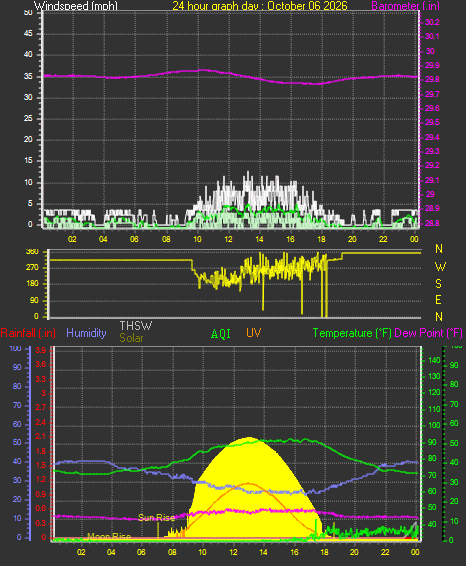The image size is (466, 566).
Task: Click the 'Windspeed (mph)' axis title
Action: (76, 5)
